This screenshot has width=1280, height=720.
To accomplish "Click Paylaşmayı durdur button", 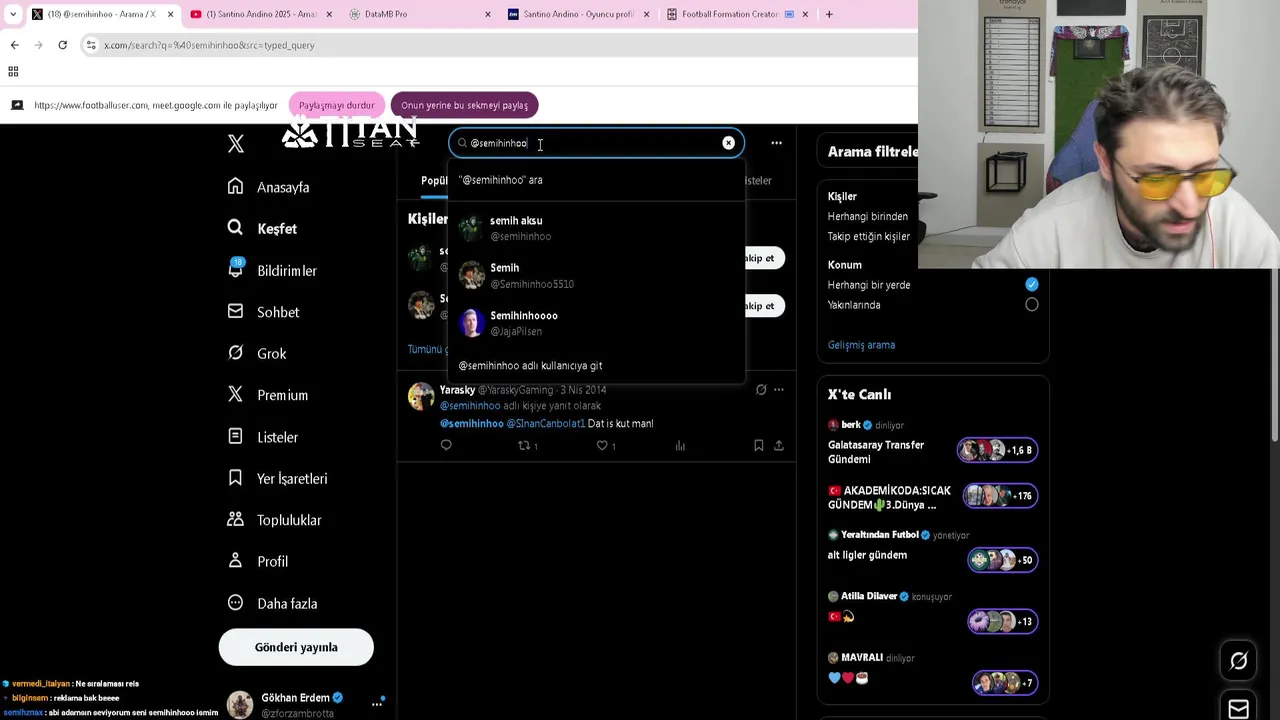I will click(336, 105).
